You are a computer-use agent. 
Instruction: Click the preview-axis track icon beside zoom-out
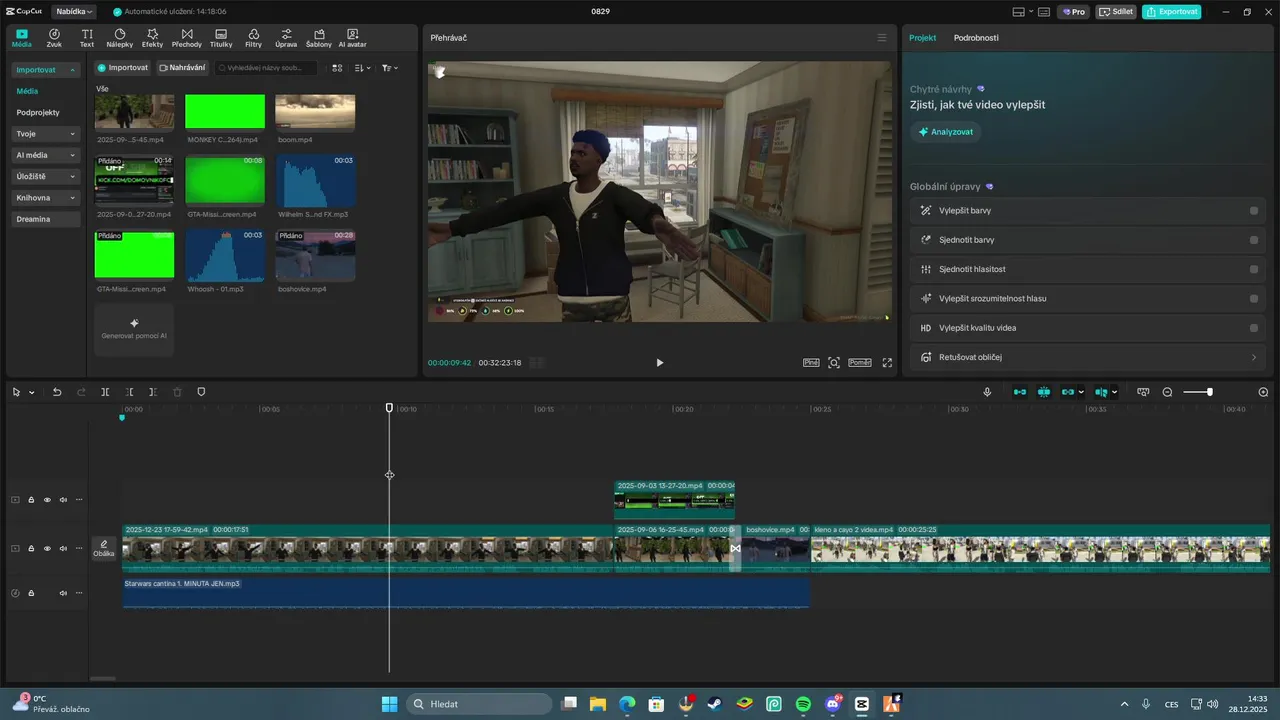pyautogui.click(x=1143, y=392)
